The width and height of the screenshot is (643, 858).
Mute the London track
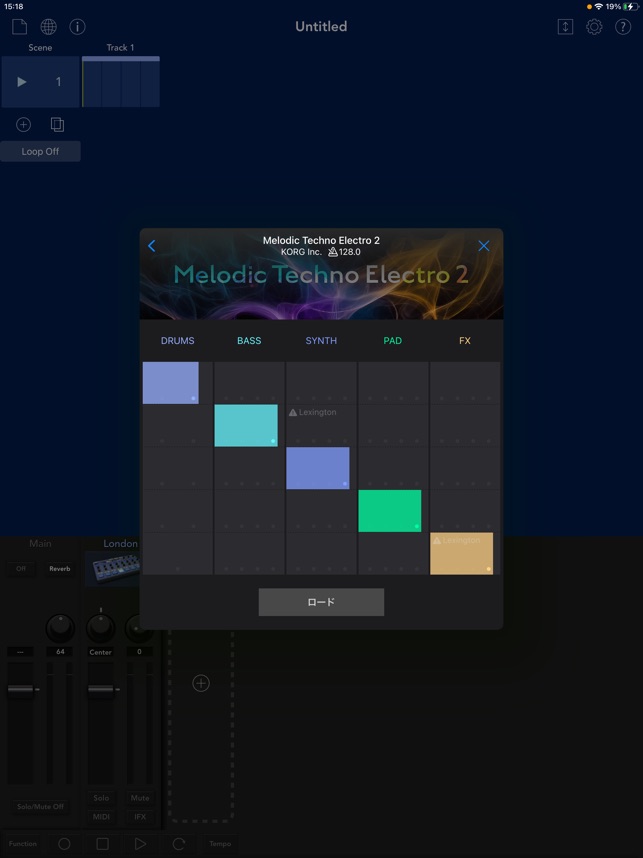point(140,798)
